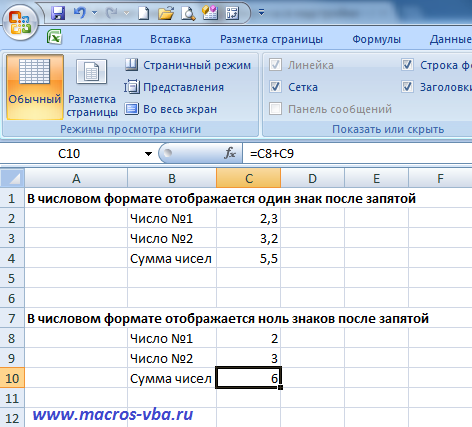Viewport: 472px width, 427px height.
Task: Click cell B2 'Число №1'
Action: click(172, 219)
